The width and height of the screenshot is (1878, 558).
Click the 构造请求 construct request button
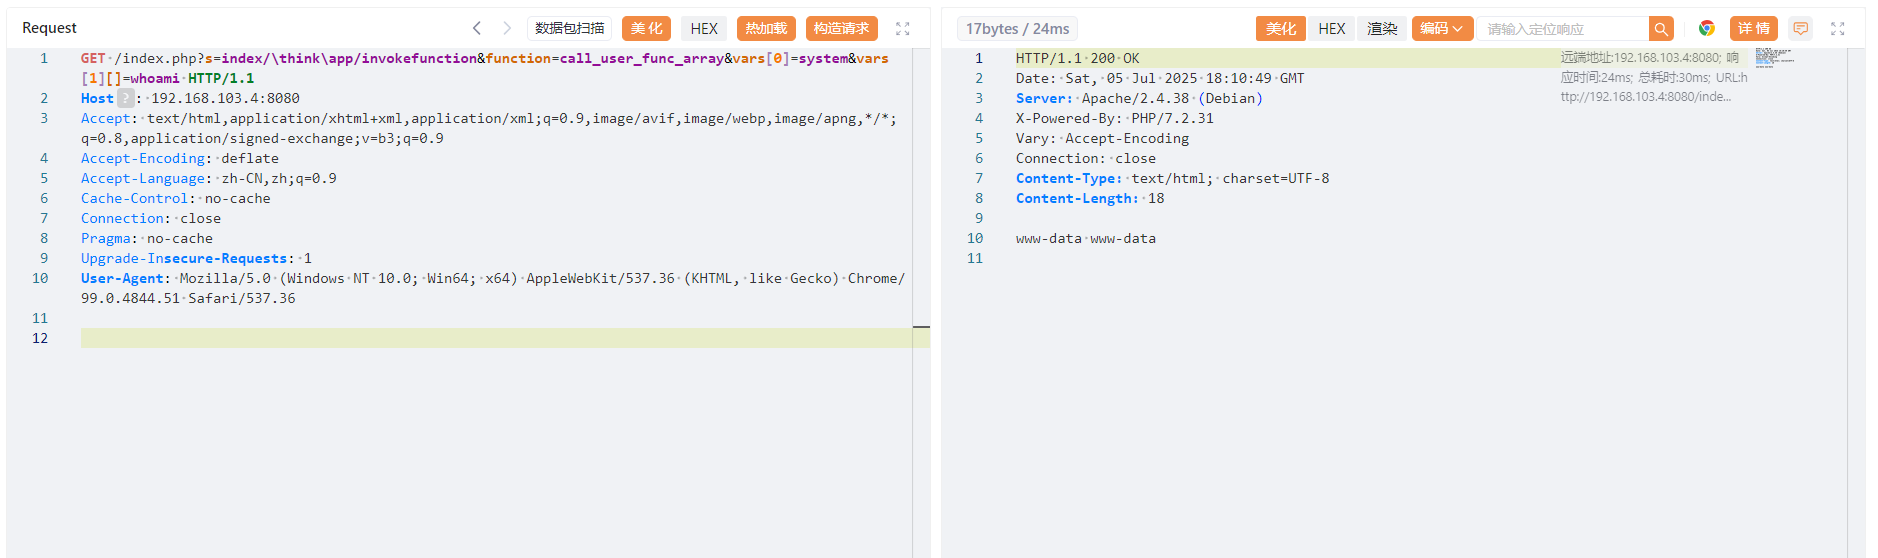[x=841, y=28]
